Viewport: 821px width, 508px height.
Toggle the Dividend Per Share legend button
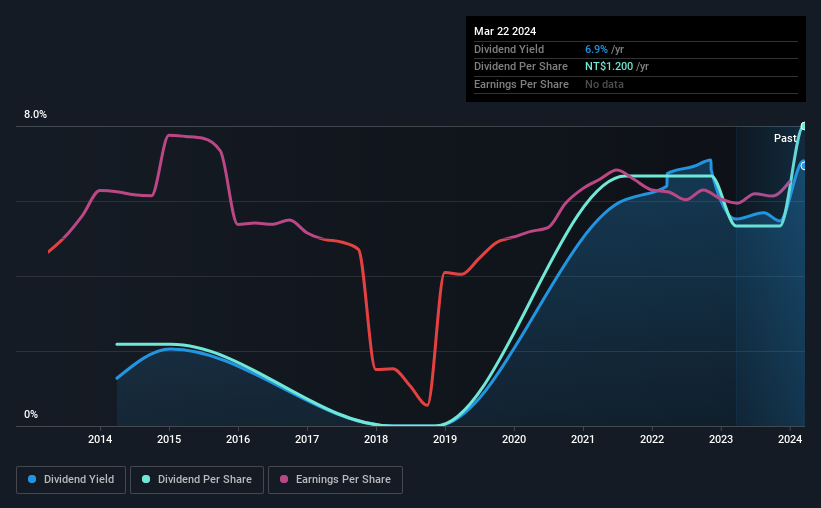pyautogui.click(x=197, y=479)
